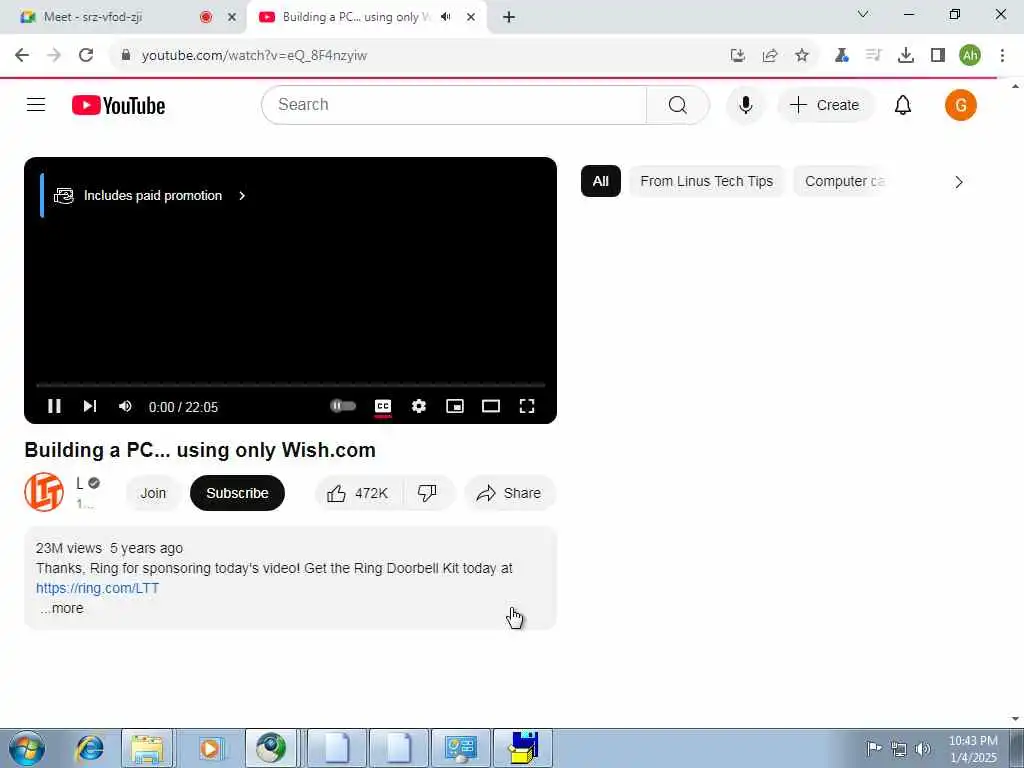The width and height of the screenshot is (1024, 768).
Task: Skip to the next video
Action: 90,406
